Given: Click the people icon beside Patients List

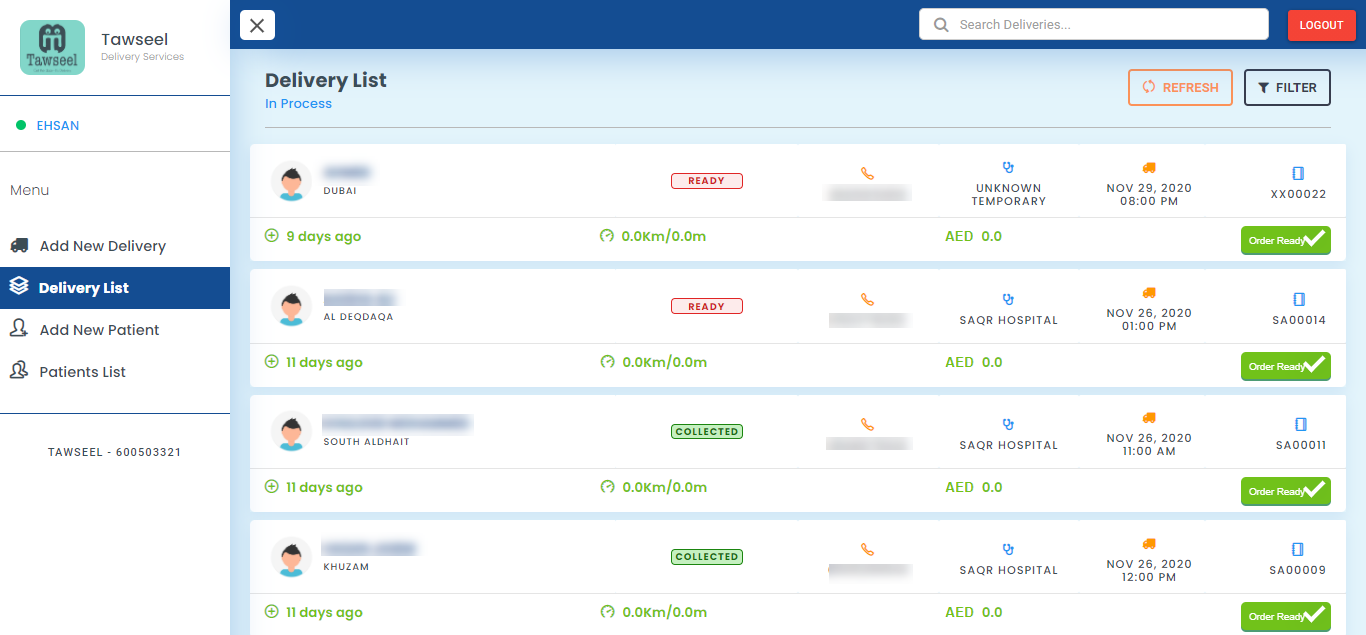Looking at the screenshot, I should point(19,370).
